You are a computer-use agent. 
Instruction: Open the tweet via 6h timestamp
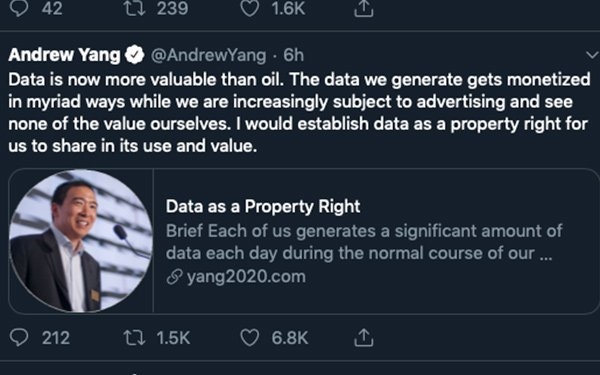tap(293, 55)
